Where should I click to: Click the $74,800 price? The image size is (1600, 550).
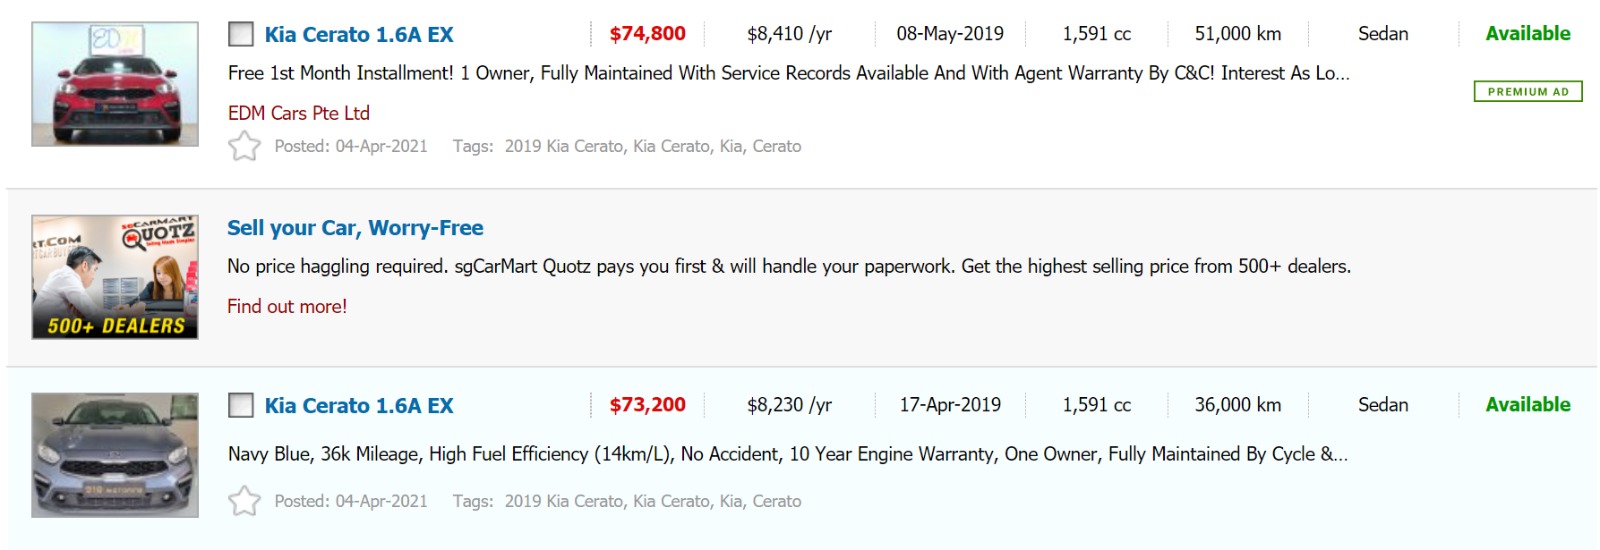647,34
